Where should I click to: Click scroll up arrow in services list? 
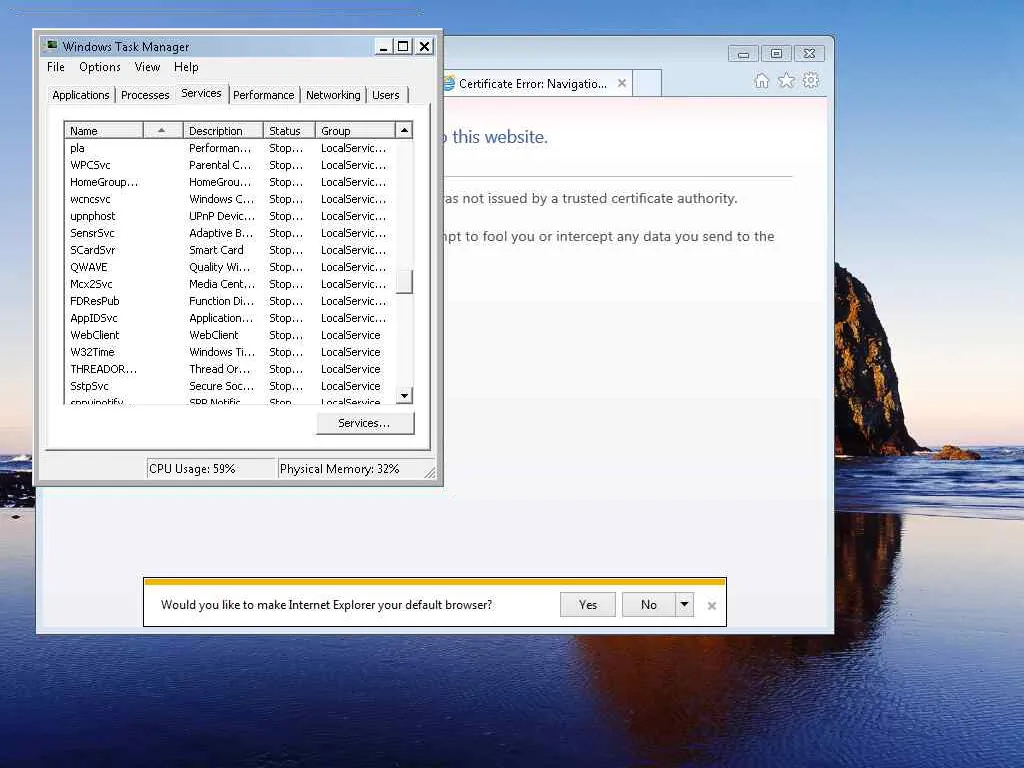404,130
